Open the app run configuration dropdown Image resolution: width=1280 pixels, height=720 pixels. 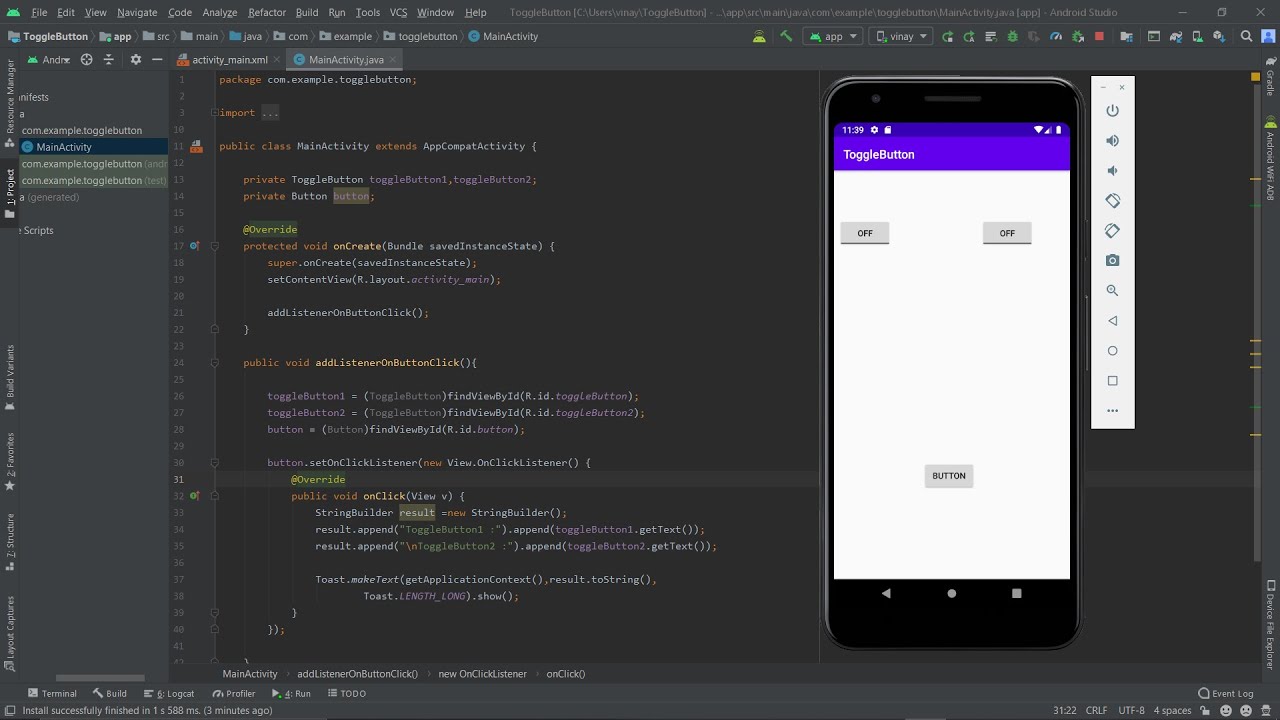tap(833, 36)
